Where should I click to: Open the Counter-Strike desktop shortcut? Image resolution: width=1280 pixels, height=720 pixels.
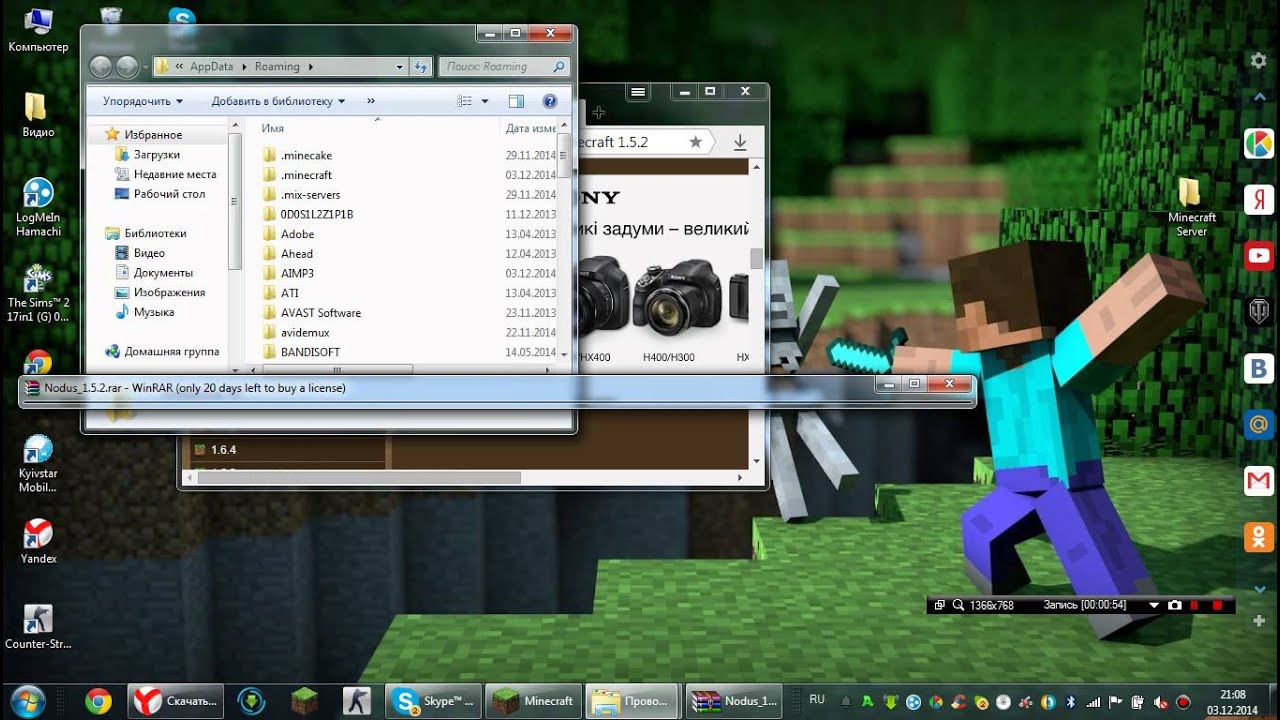coord(38,627)
